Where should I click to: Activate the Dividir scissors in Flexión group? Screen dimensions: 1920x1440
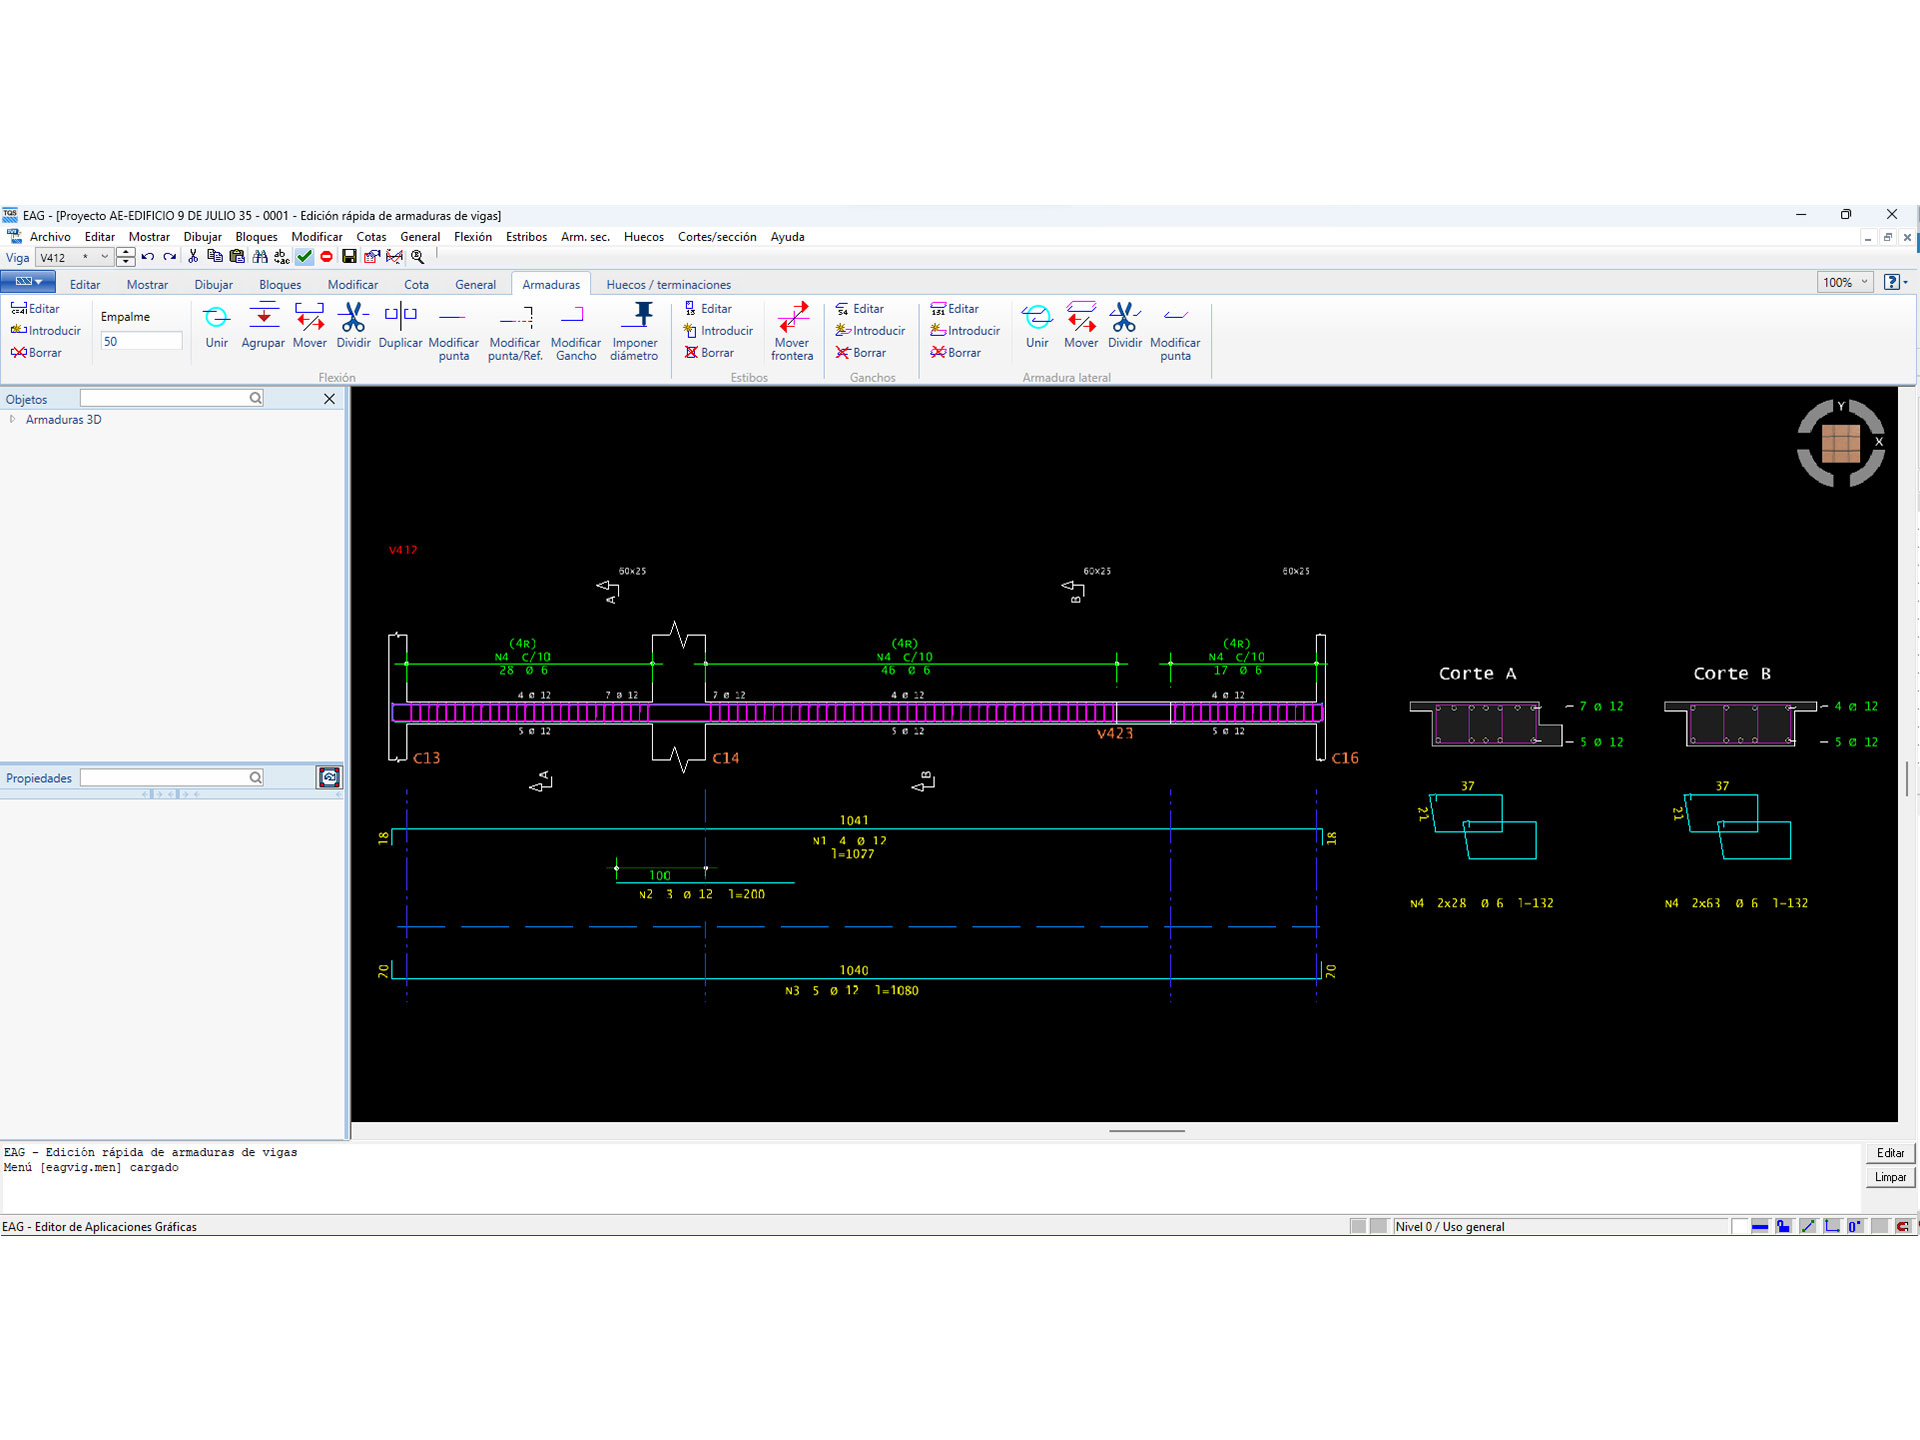[353, 326]
